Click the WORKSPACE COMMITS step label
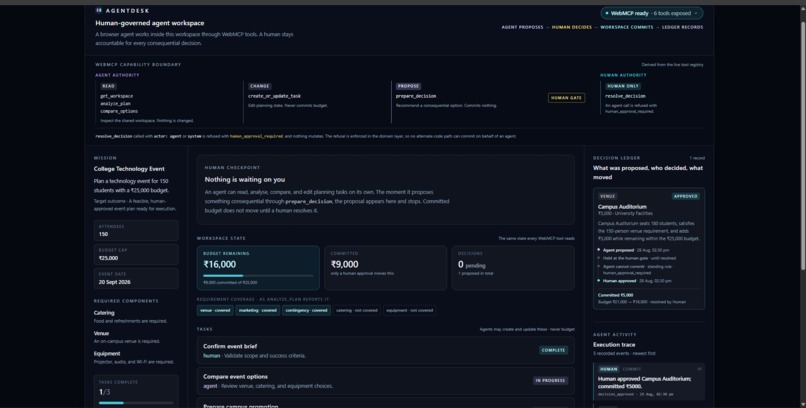The height and width of the screenshot is (408, 806). tap(627, 27)
